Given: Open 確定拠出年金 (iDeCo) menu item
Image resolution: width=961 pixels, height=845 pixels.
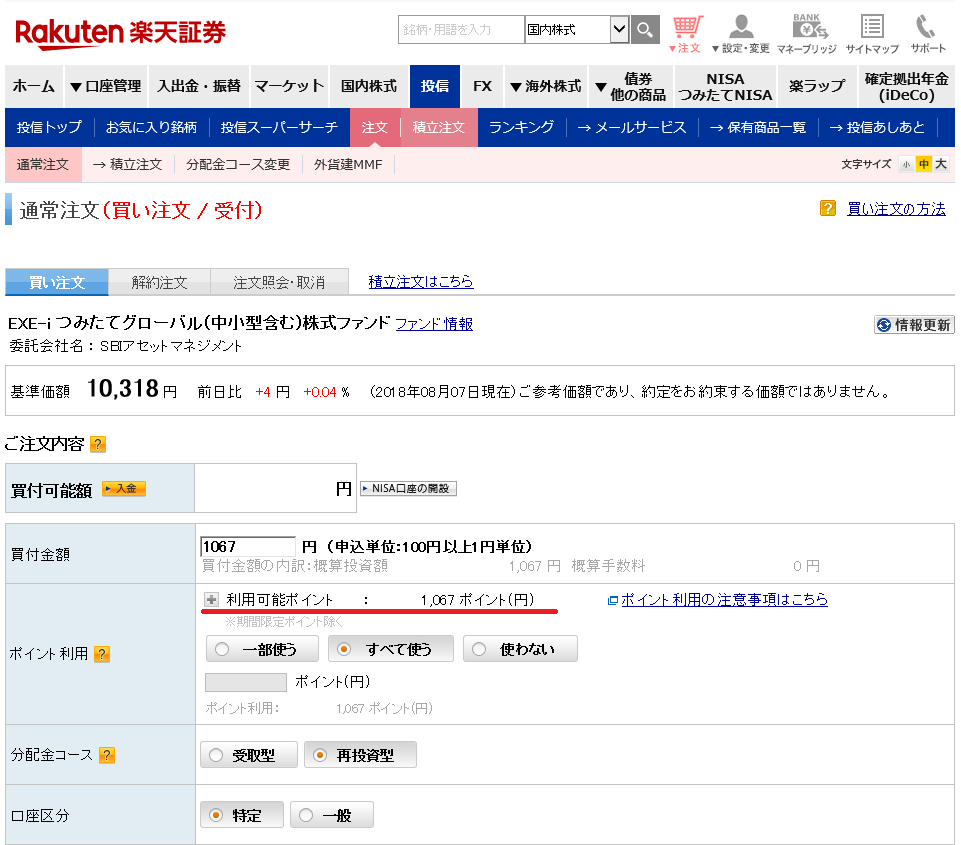Looking at the screenshot, I should pyautogui.click(x=906, y=86).
